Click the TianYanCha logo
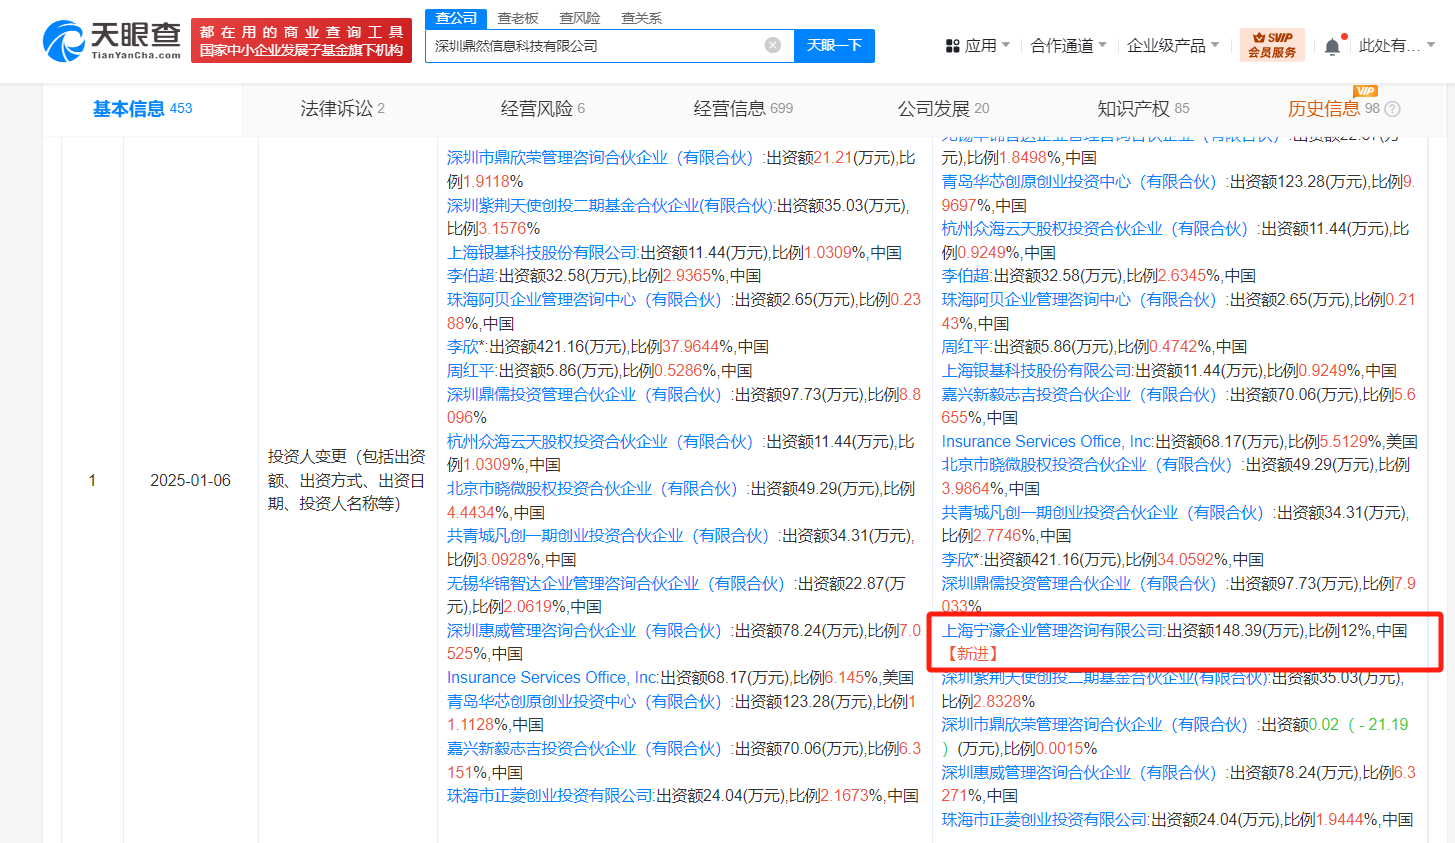Viewport: 1455px width, 843px height. tap(111, 40)
